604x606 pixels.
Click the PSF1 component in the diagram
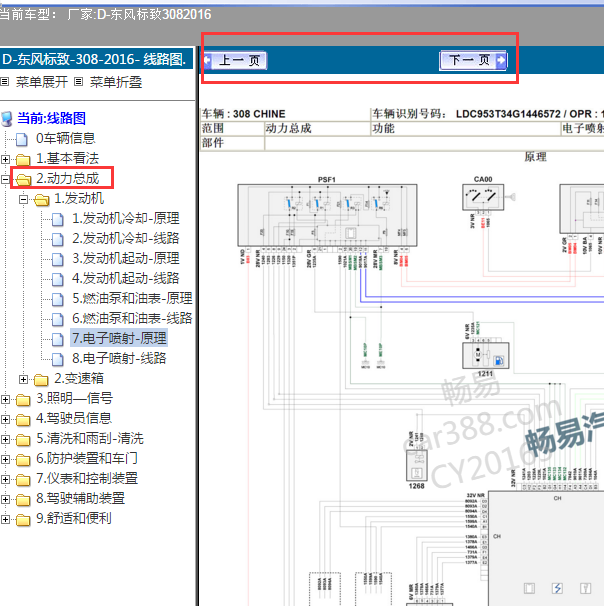click(x=327, y=215)
